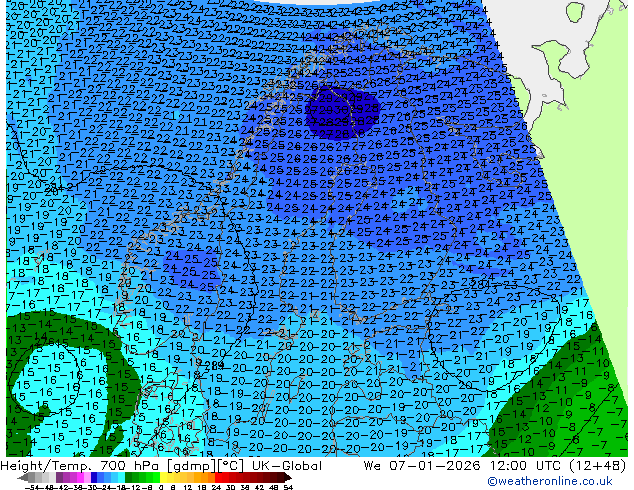Pick the dark blue legend swatch
634x490 pixels.
coord(94,477)
